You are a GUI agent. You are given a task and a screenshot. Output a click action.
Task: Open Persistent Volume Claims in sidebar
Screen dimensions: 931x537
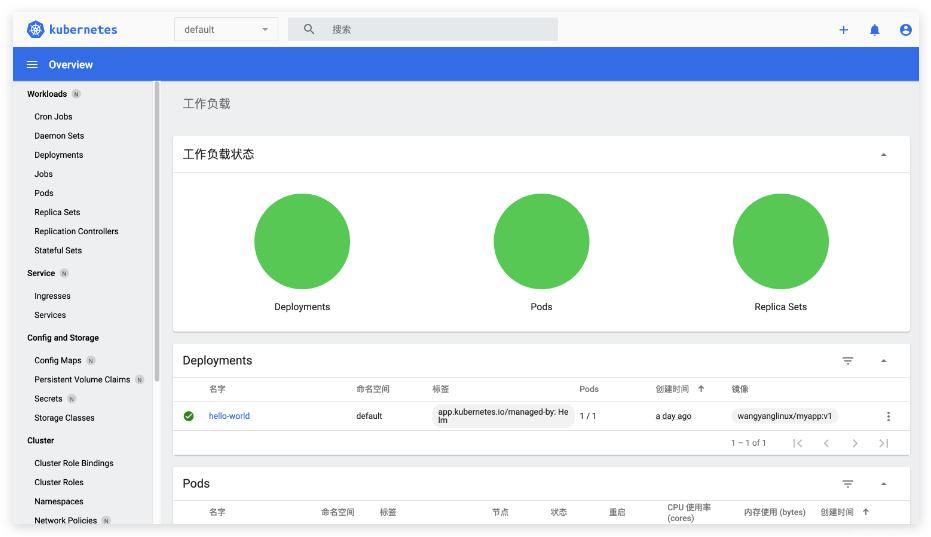click(82, 379)
